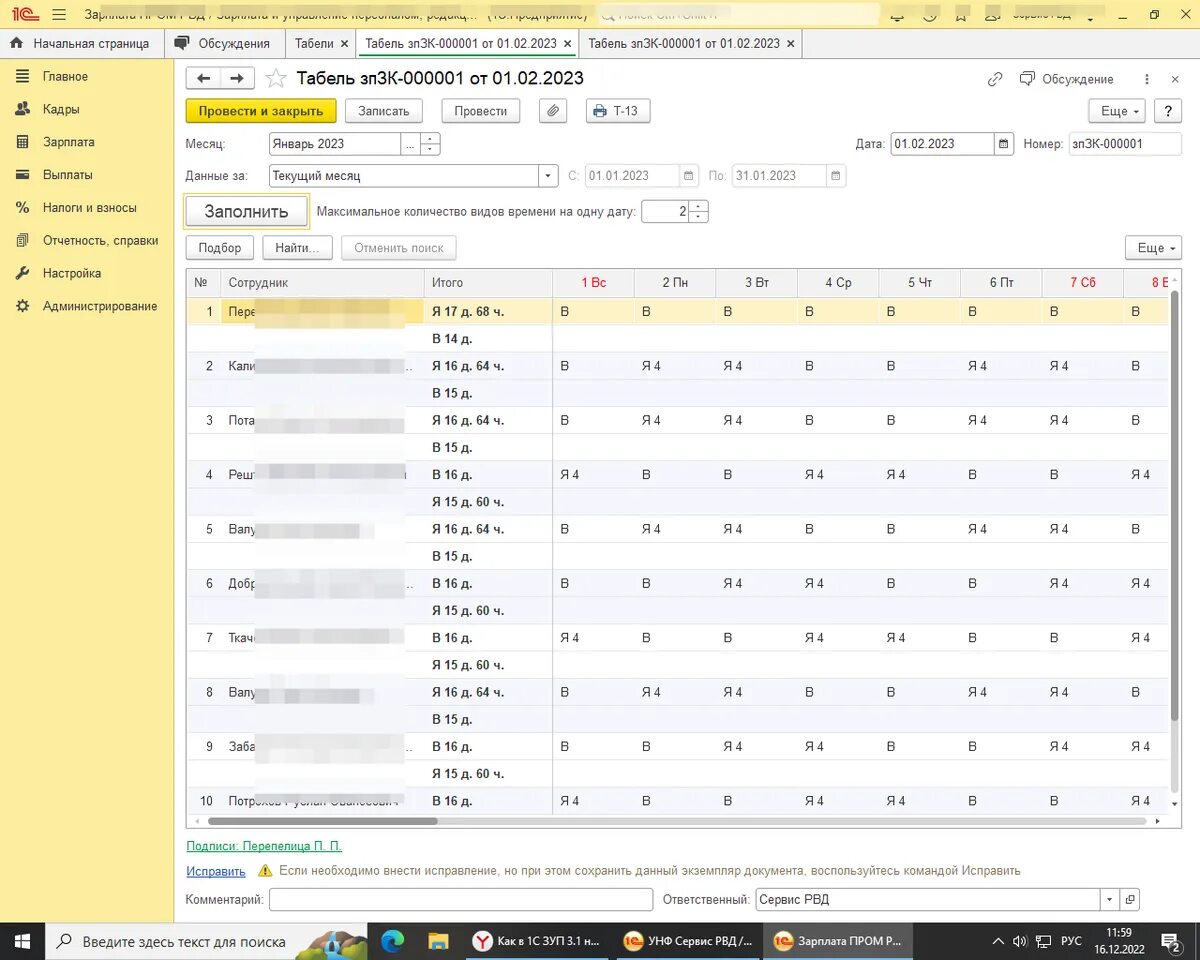Increase the Месяц value with up arrow
The width and height of the screenshot is (1200, 960).
point(430,139)
